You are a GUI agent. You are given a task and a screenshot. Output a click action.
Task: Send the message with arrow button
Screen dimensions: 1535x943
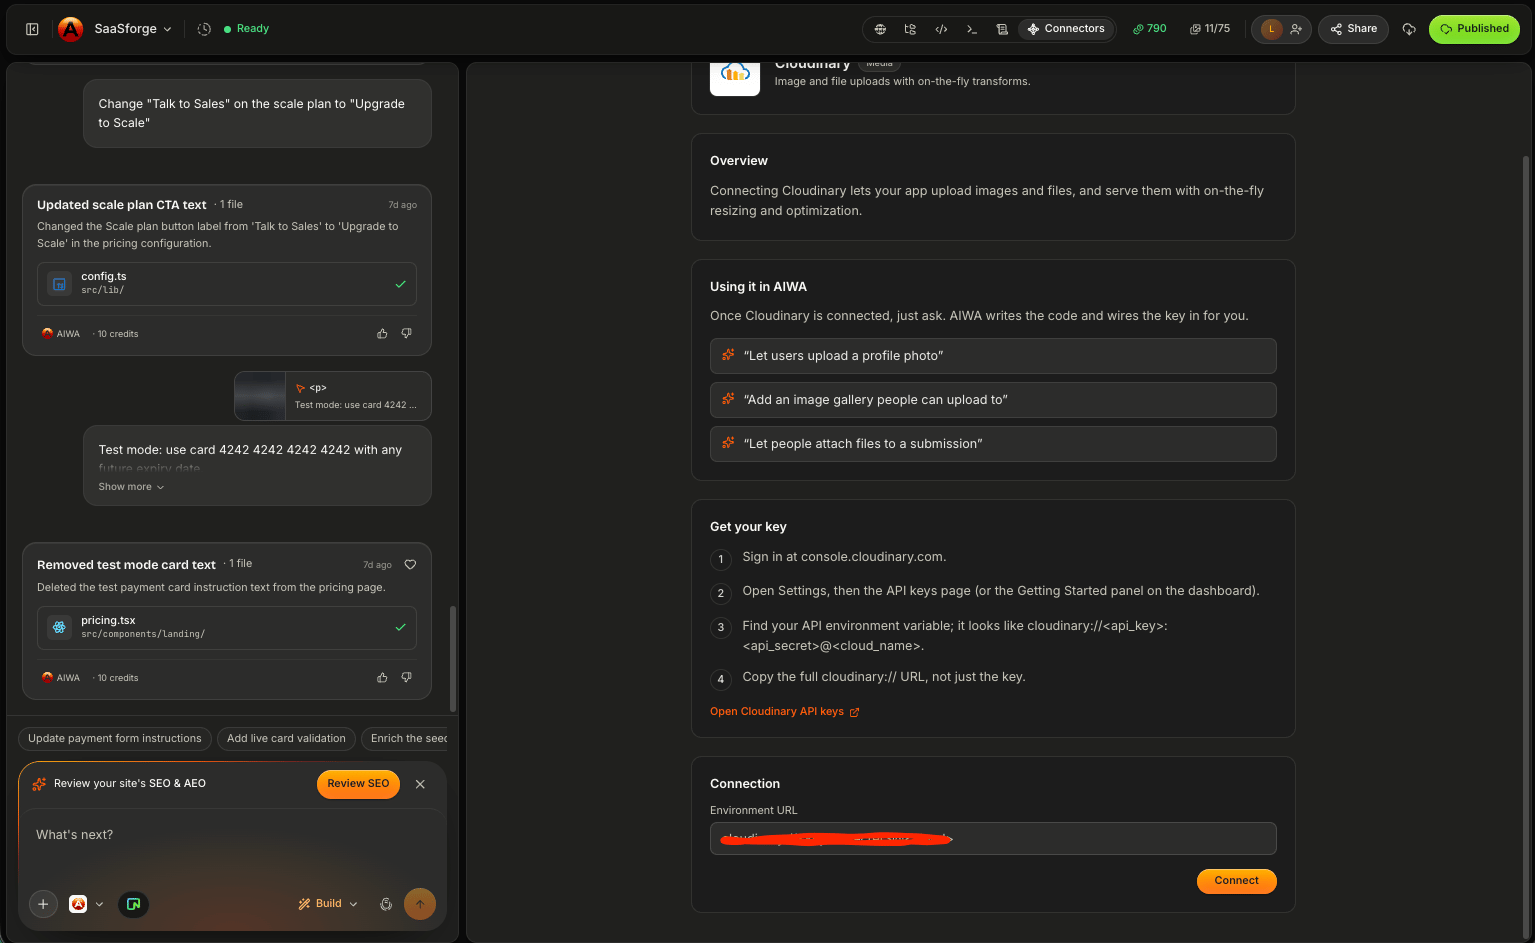[420, 904]
